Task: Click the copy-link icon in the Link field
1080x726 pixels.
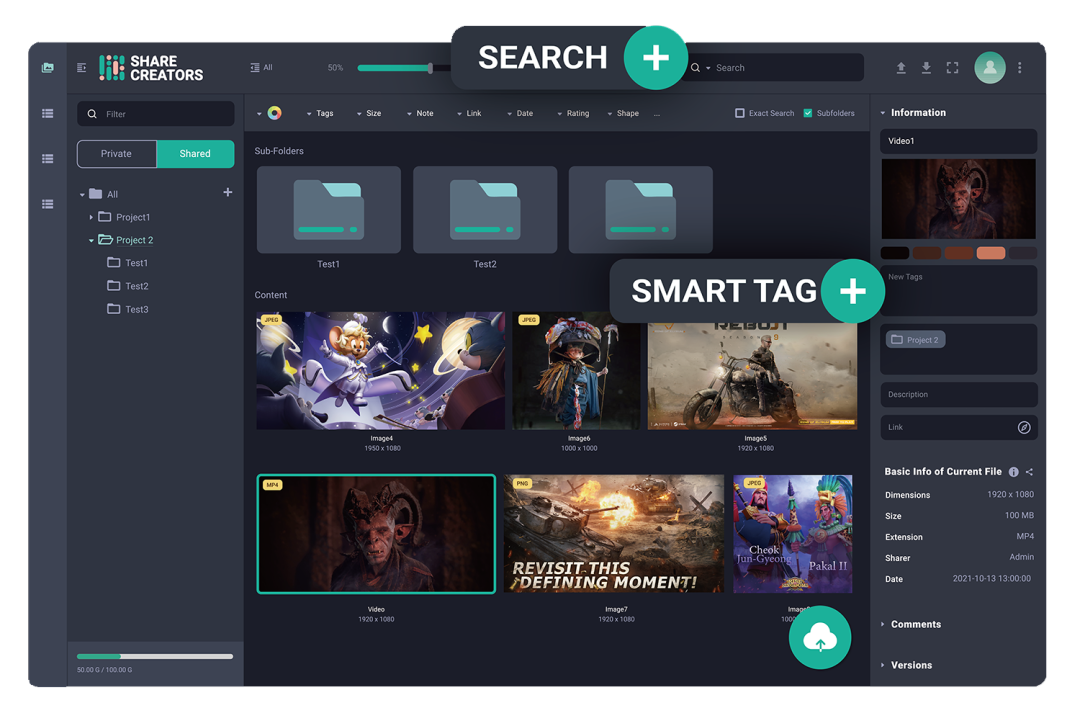Action: click(x=1024, y=427)
